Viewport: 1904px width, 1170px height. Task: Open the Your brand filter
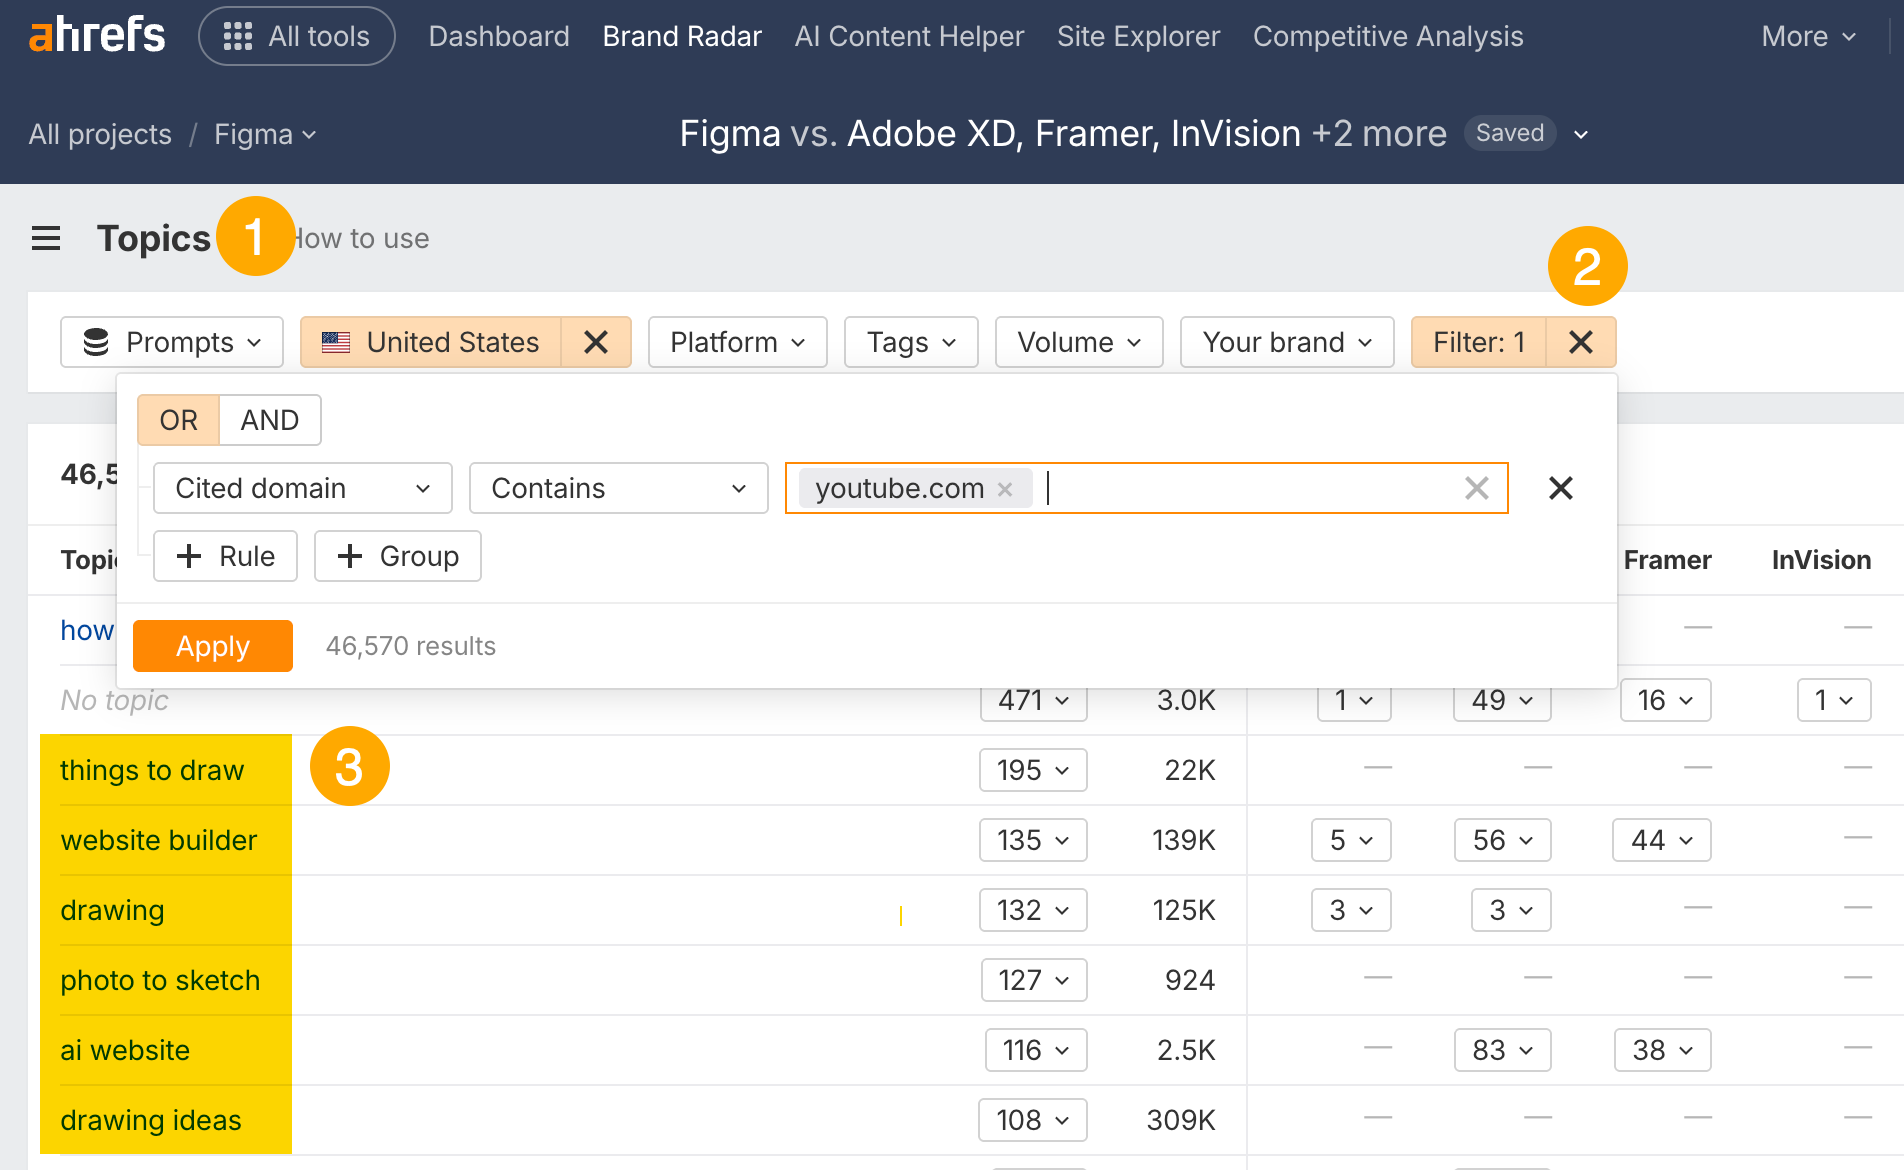1287,342
